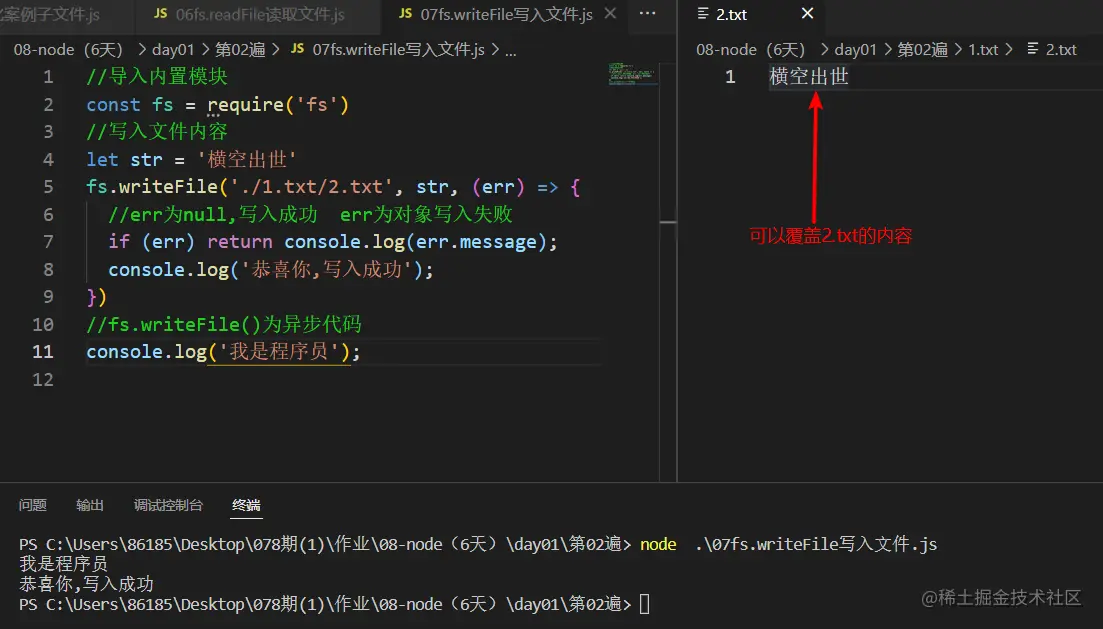Click the JS icon on the 06fs.readFile tab

(x=160, y=13)
